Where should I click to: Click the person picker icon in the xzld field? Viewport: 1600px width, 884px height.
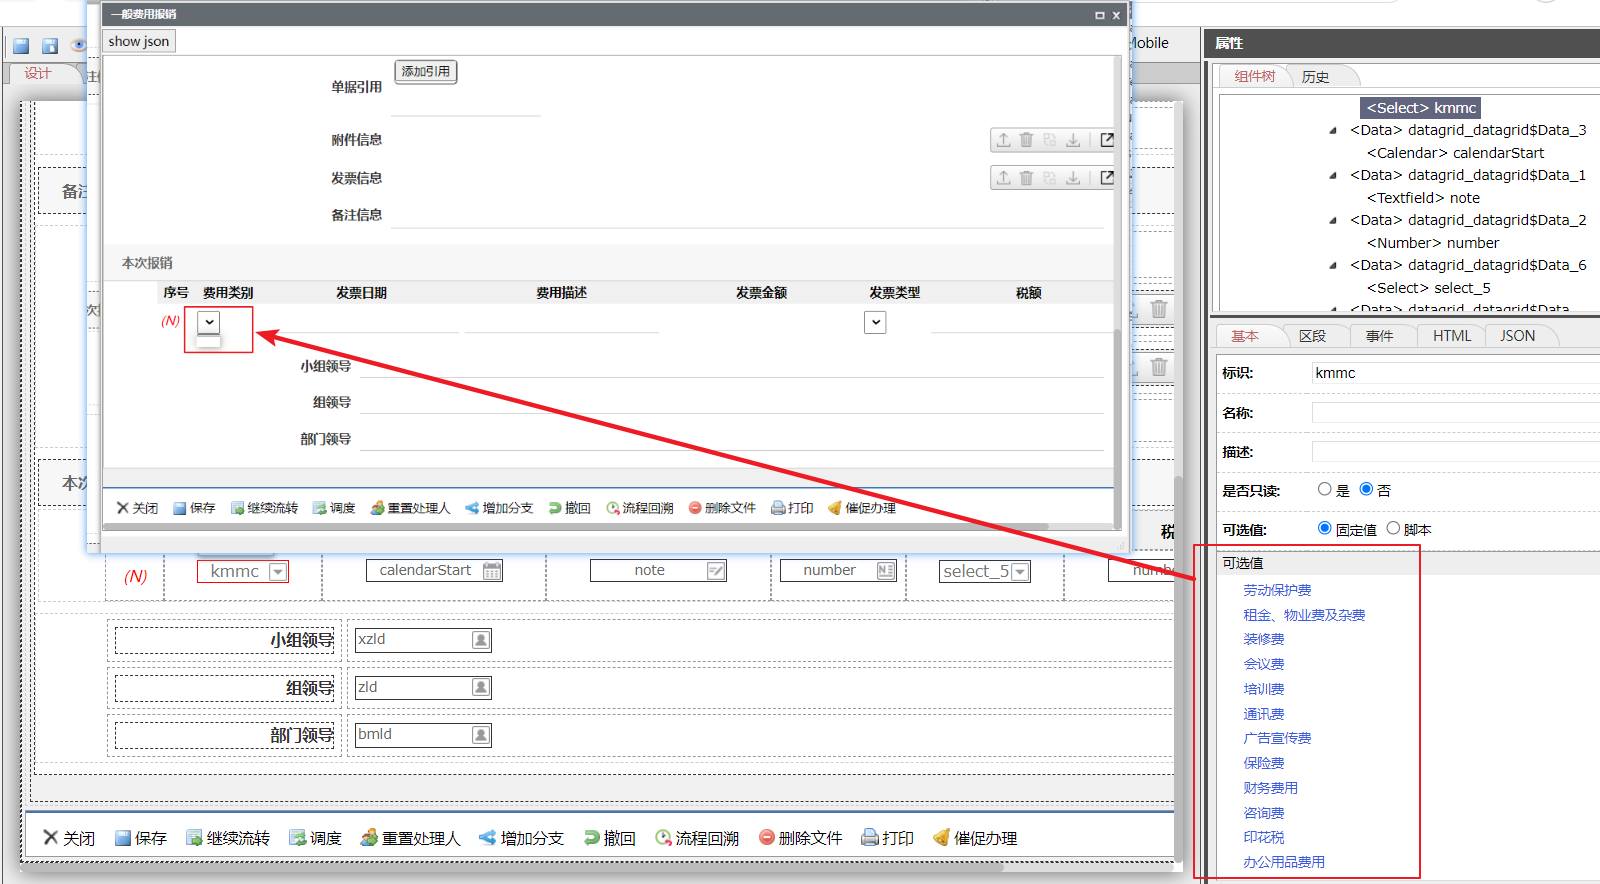(x=481, y=640)
